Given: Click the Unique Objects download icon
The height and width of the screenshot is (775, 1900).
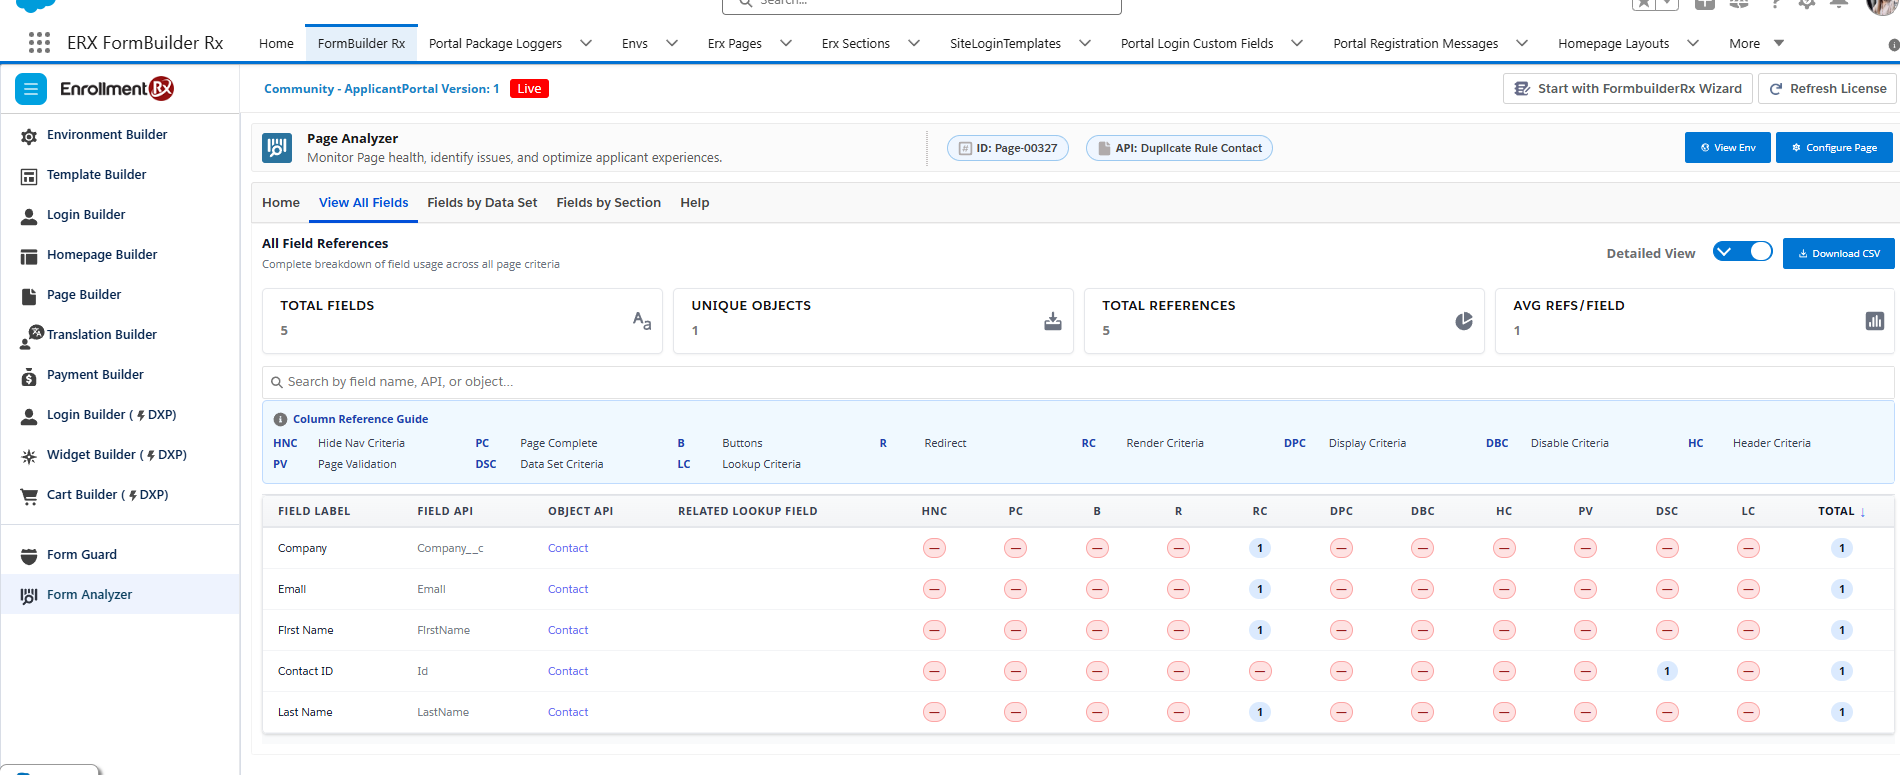Looking at the screenshot, I should click(1052, 321).
